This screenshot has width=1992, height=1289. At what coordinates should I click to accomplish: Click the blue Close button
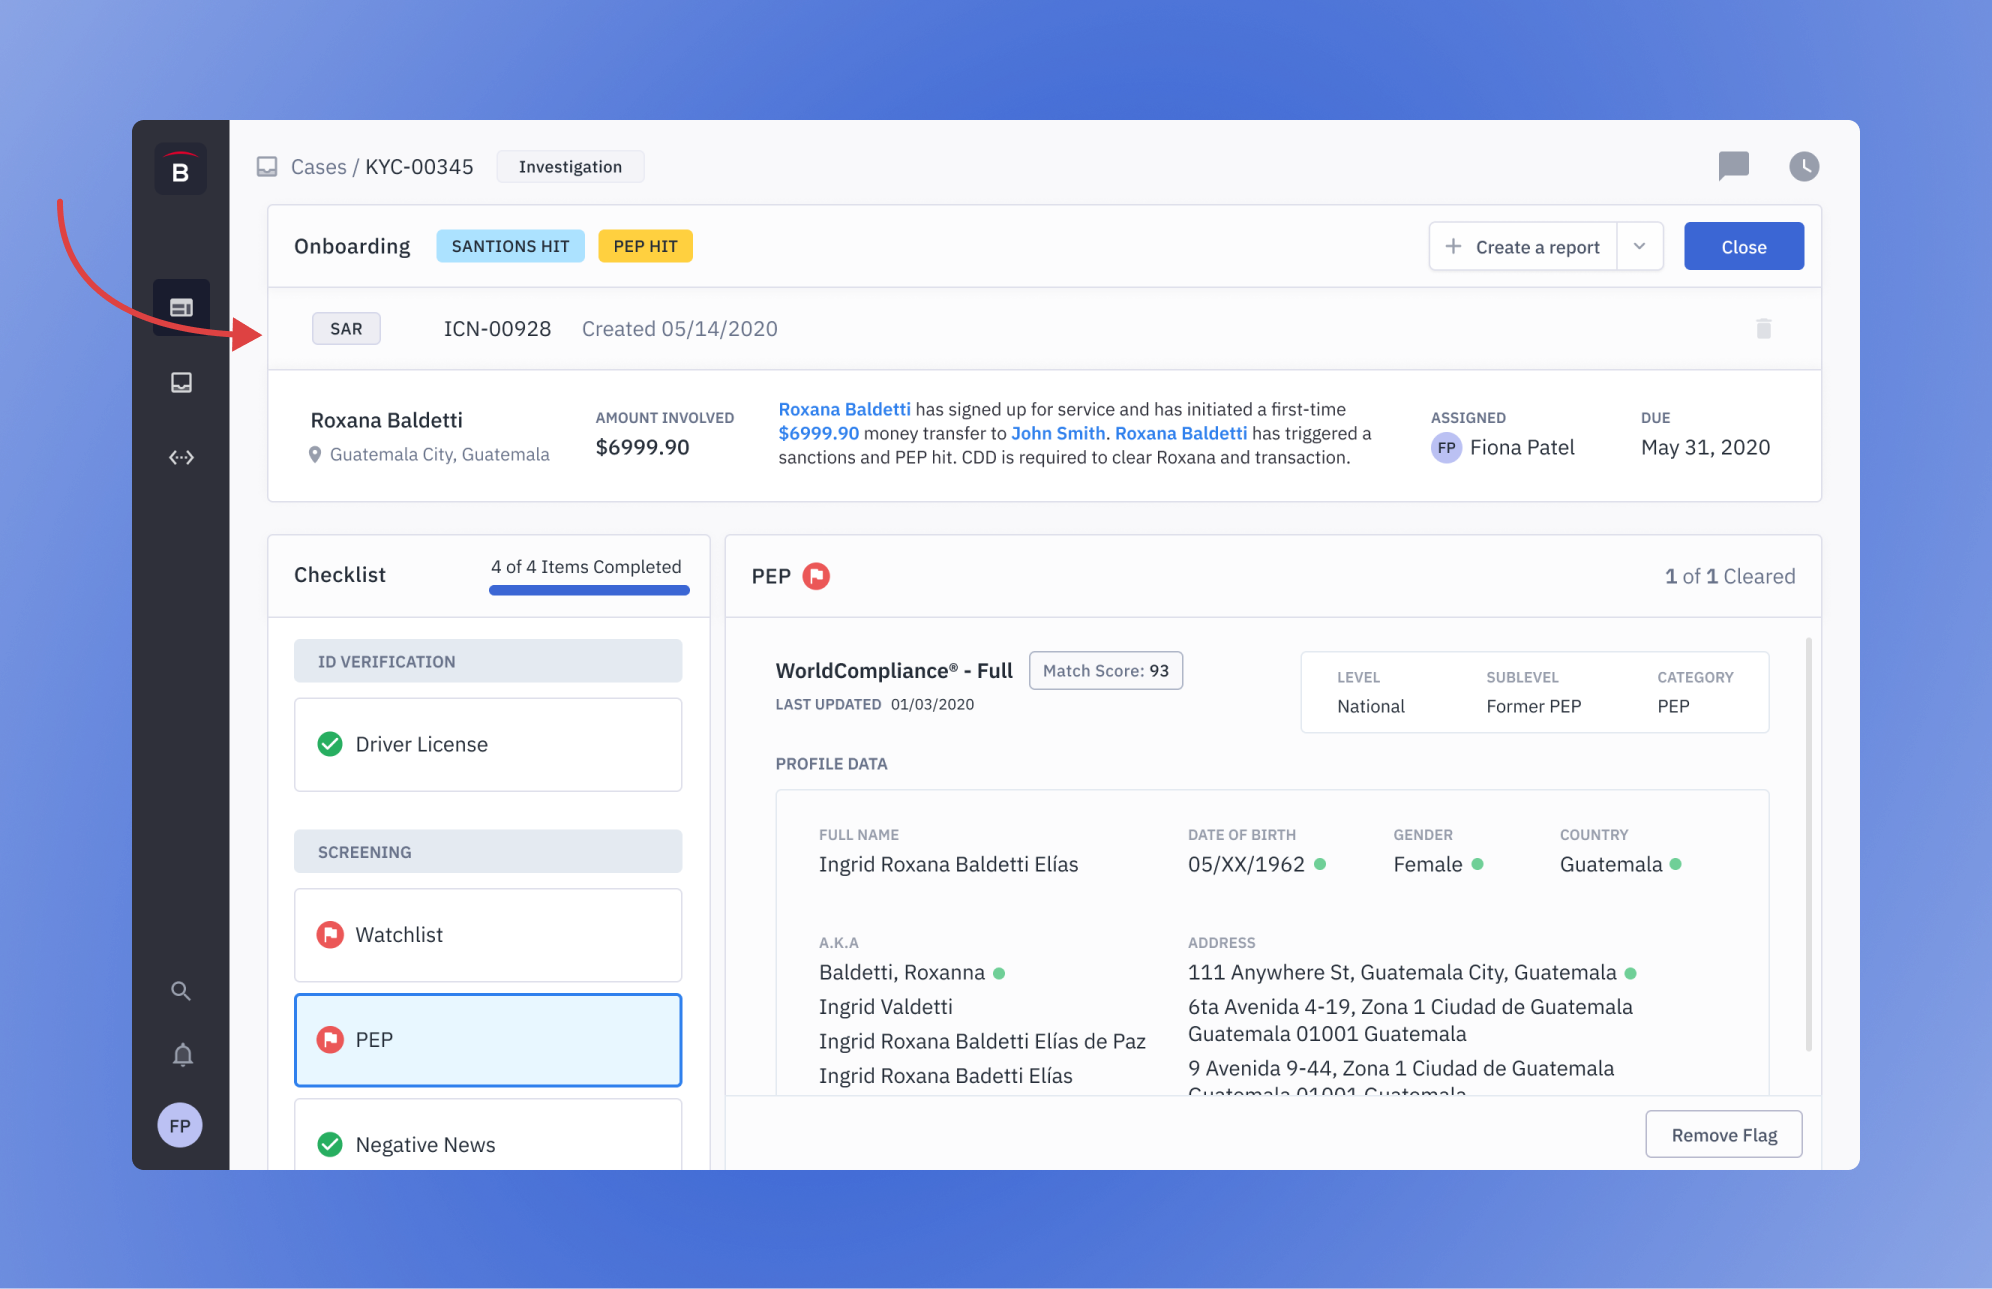point(1743,246)
